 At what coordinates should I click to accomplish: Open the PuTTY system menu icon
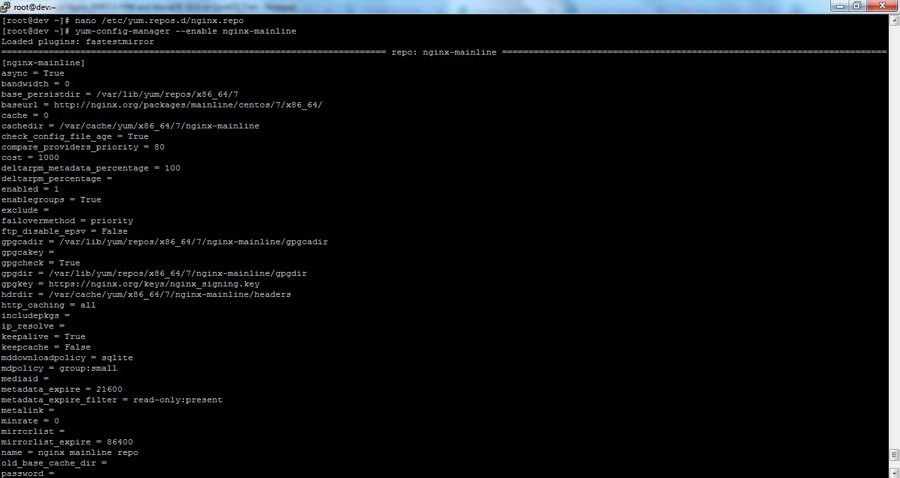[x=6, y=7]
